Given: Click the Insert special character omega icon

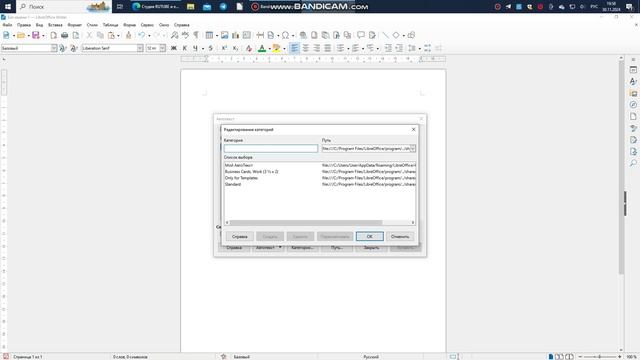Looking at the screenshot, I should [x=285, y=36].
